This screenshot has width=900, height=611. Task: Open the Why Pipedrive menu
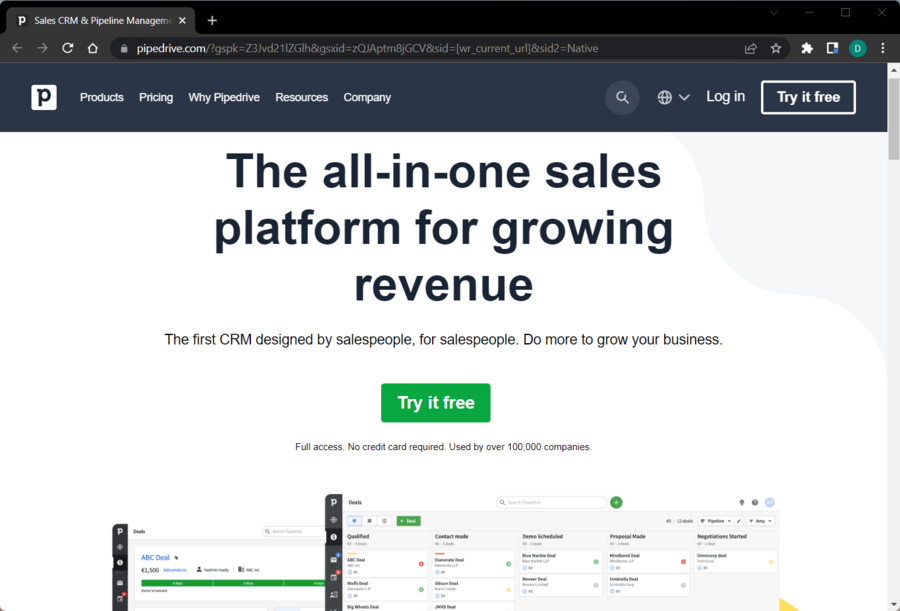tap(224, 98)
